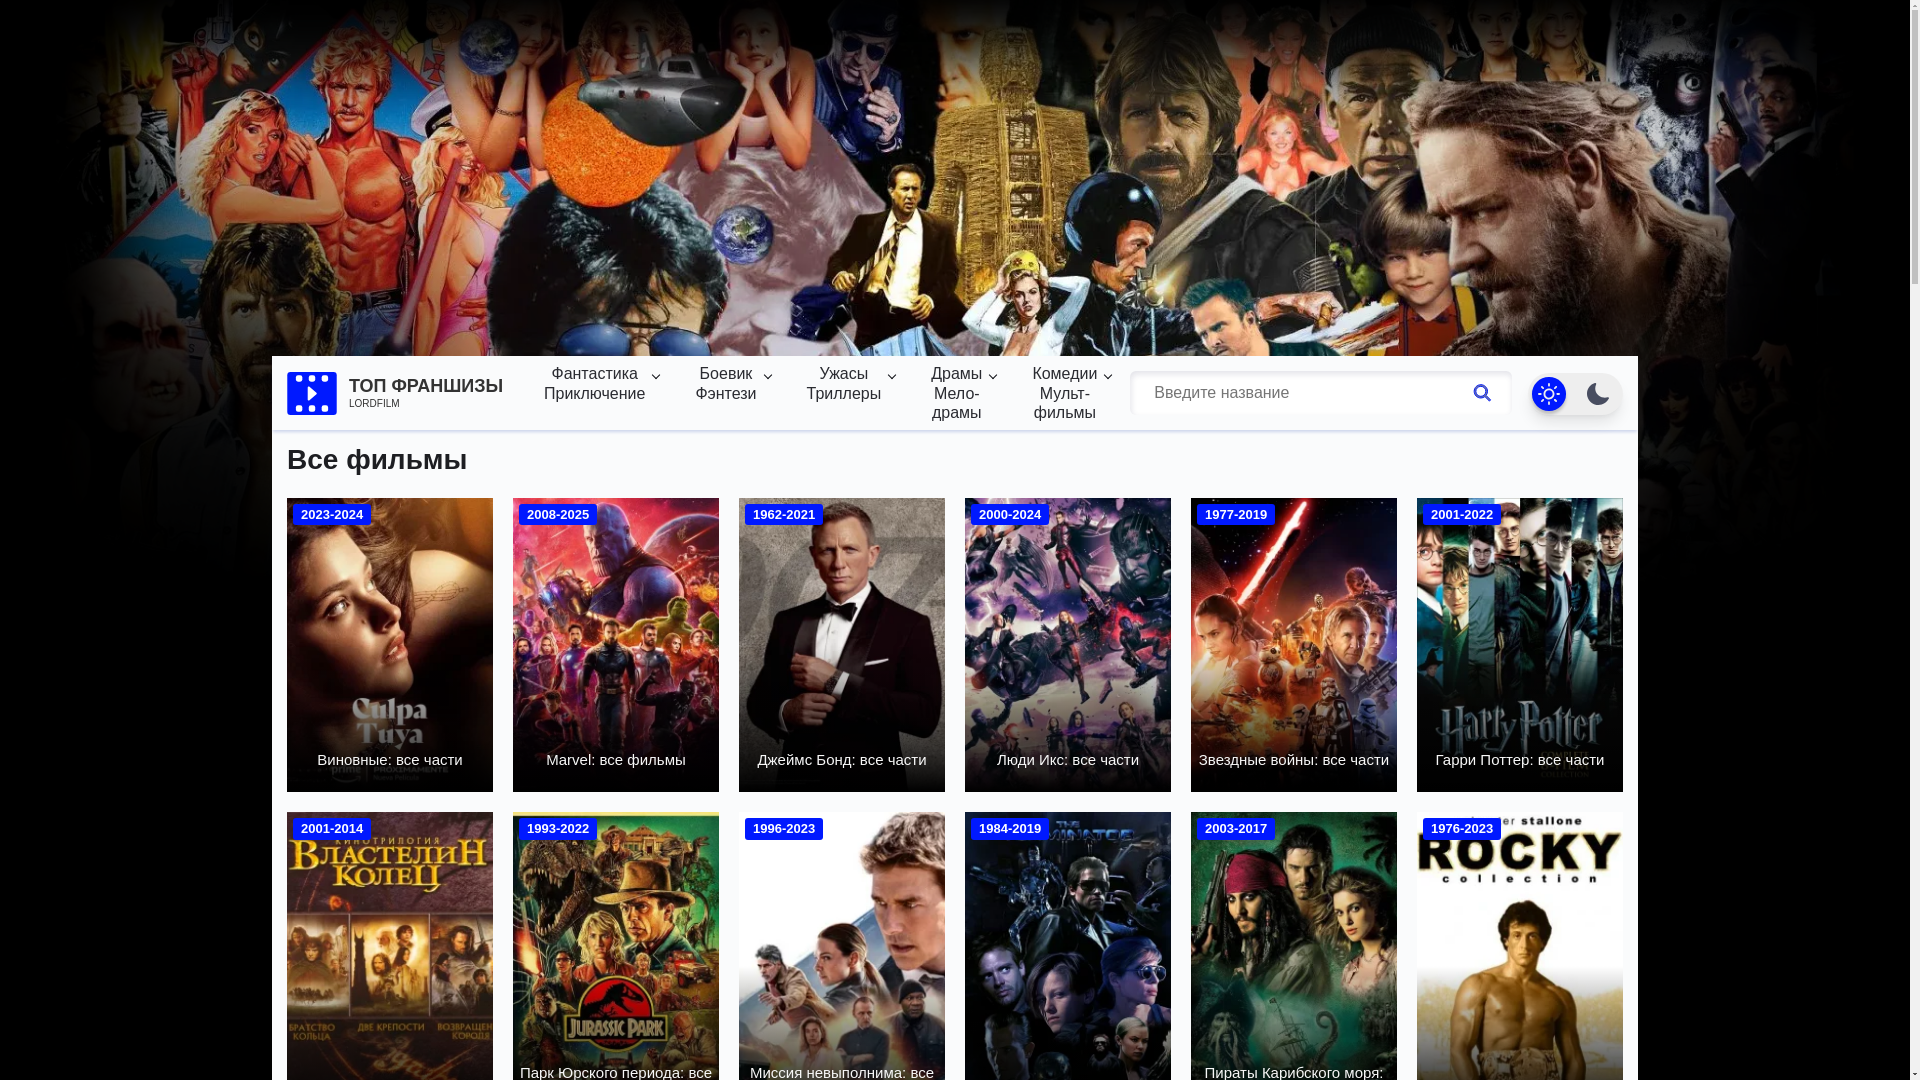Image resolution: width=1920 pixels, height=1080 pixels.
Task: Click the 1993-2022 year badge
Action: click(x=558, y=829)
